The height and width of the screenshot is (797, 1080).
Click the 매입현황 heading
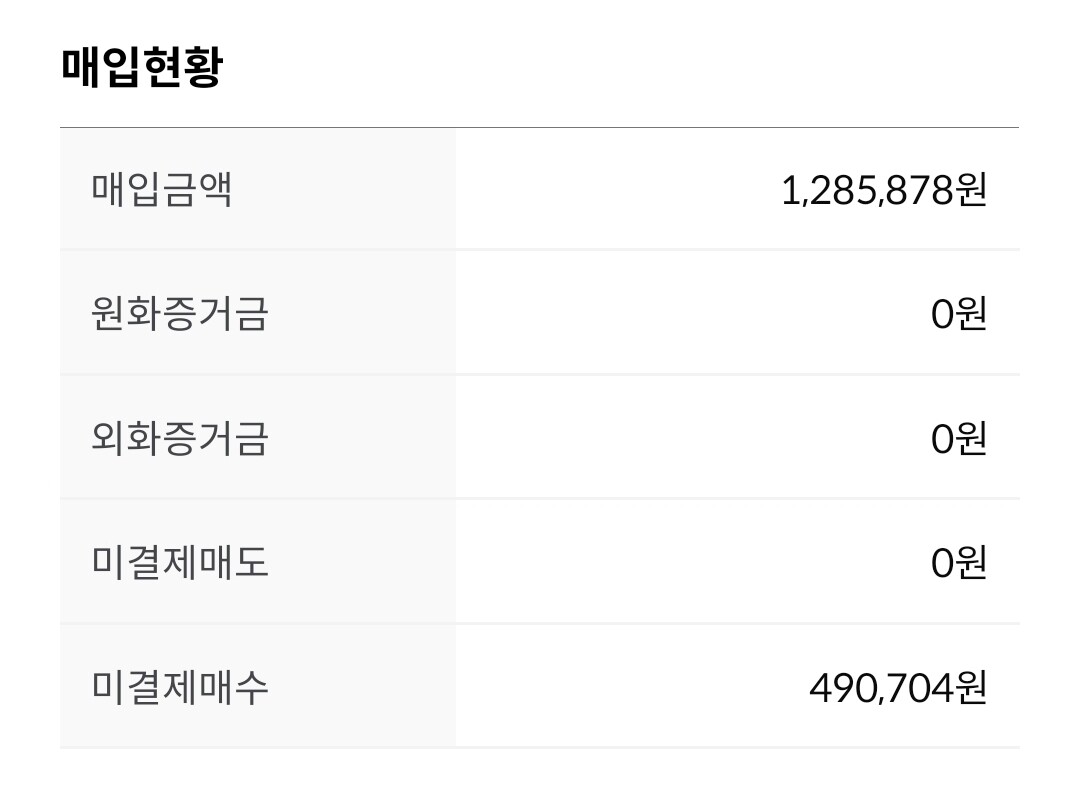(x=141, y=68)
